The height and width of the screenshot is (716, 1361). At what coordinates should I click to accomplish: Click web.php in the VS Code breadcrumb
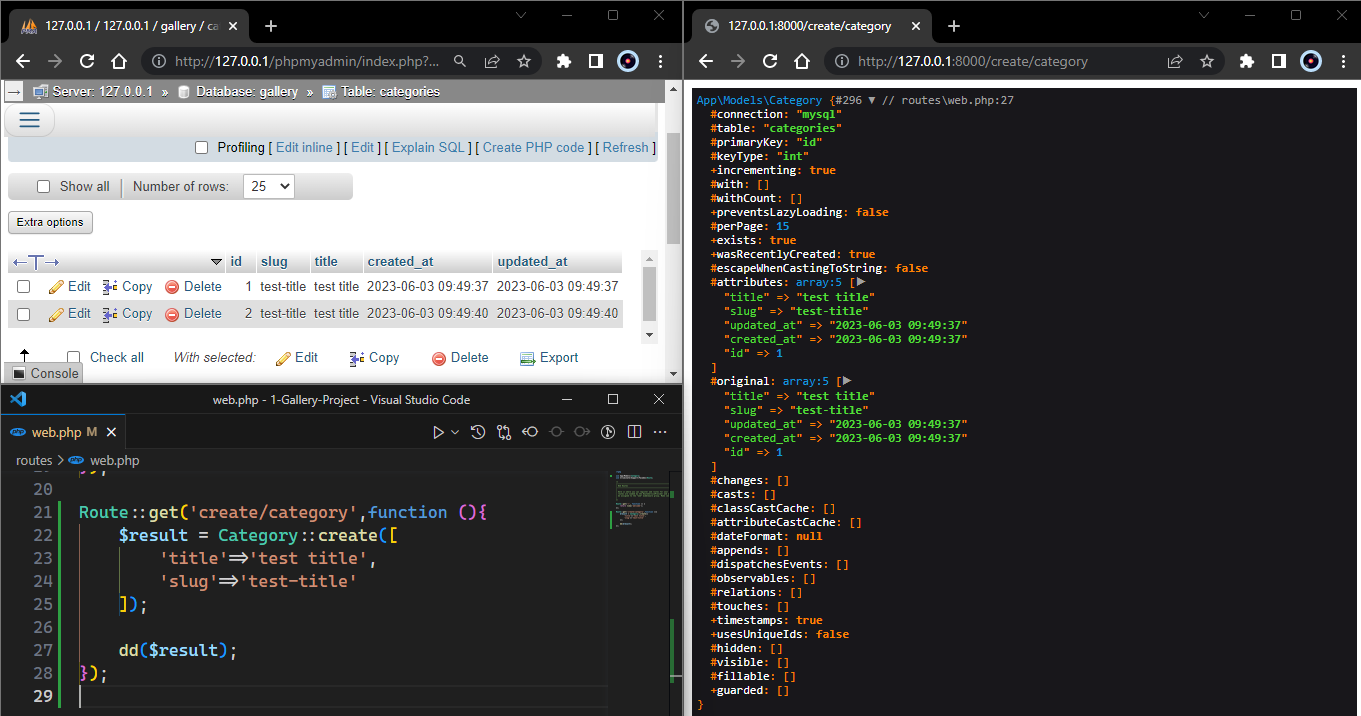coord(115,460)
